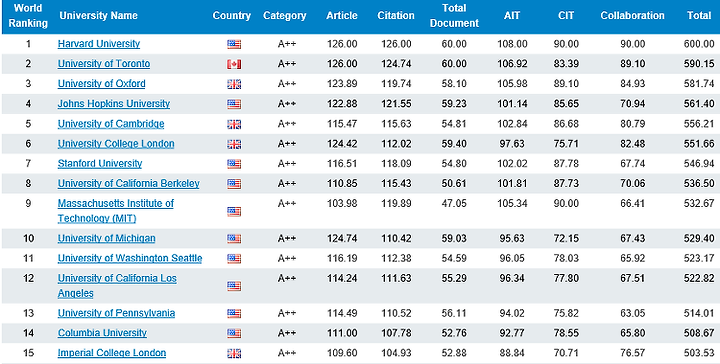Click Canada flag in University of Toronto row

pyautogui.click(x=234, y=65)
